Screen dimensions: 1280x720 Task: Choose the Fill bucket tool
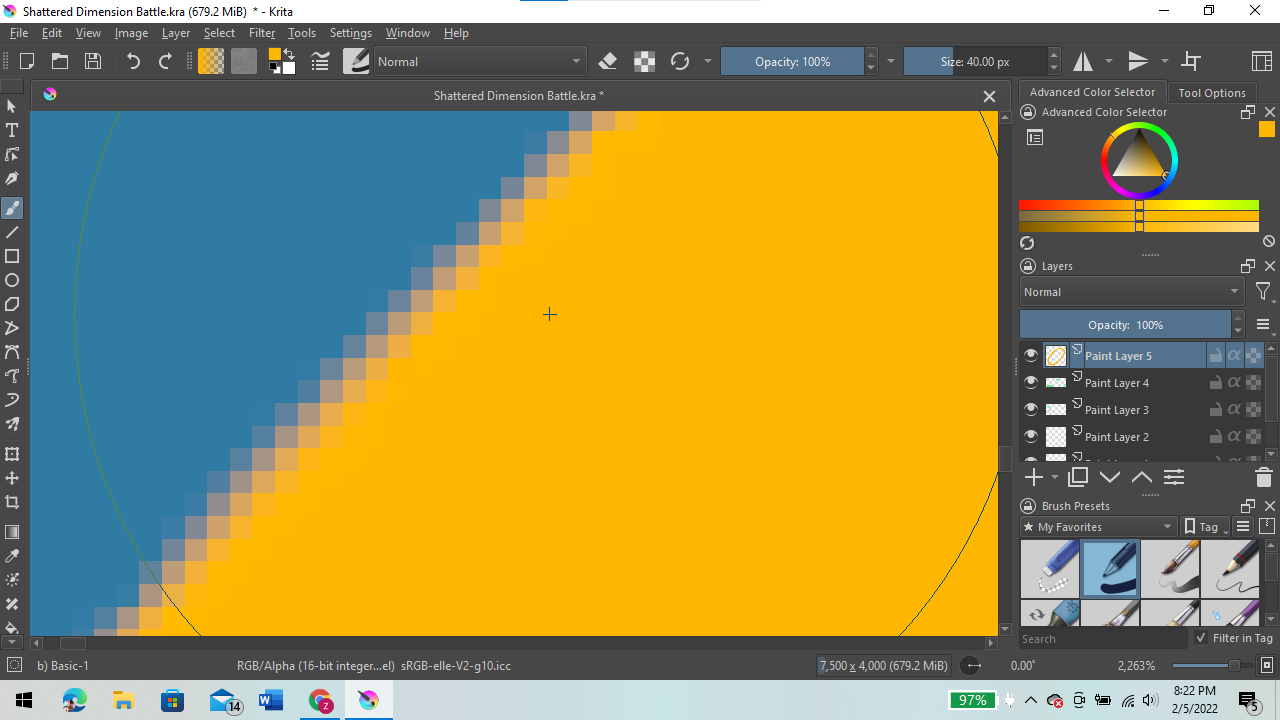(12, 628)
